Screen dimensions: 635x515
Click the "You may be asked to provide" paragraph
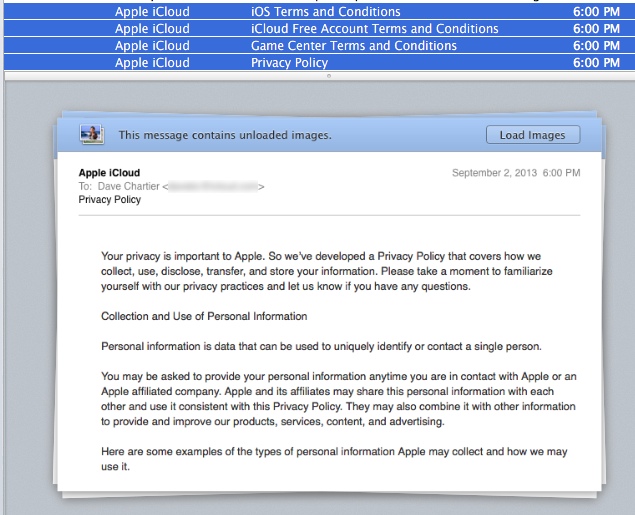pos(339,399)
